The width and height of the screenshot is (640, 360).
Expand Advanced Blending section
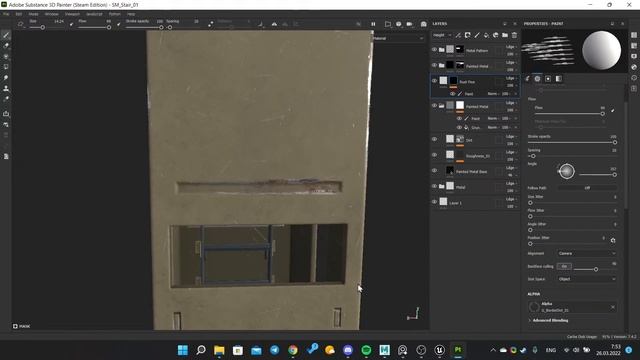click(549, 320)
